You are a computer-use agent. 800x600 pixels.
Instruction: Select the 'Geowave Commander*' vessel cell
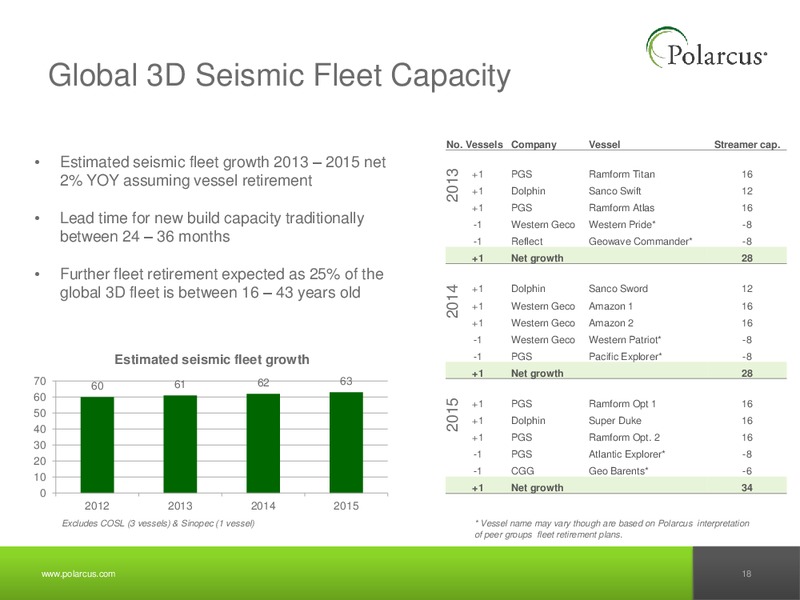(640, 241)
